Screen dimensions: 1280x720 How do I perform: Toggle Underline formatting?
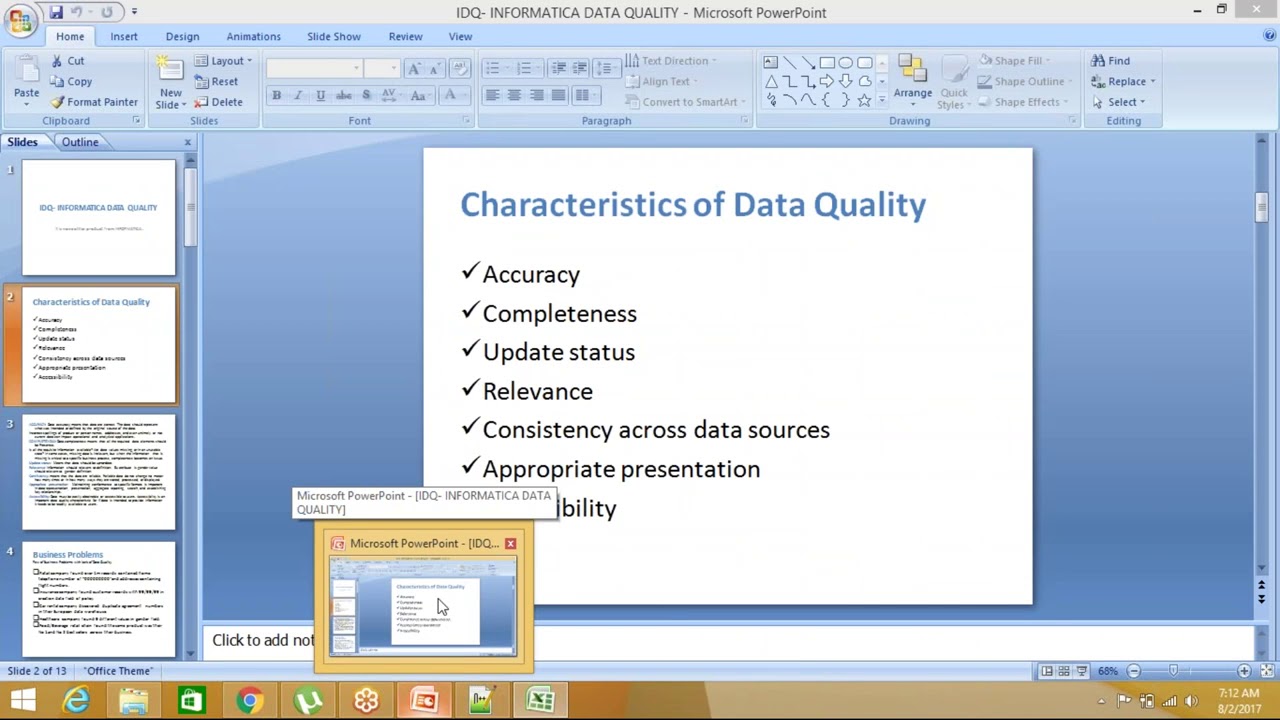click(320, 95)
